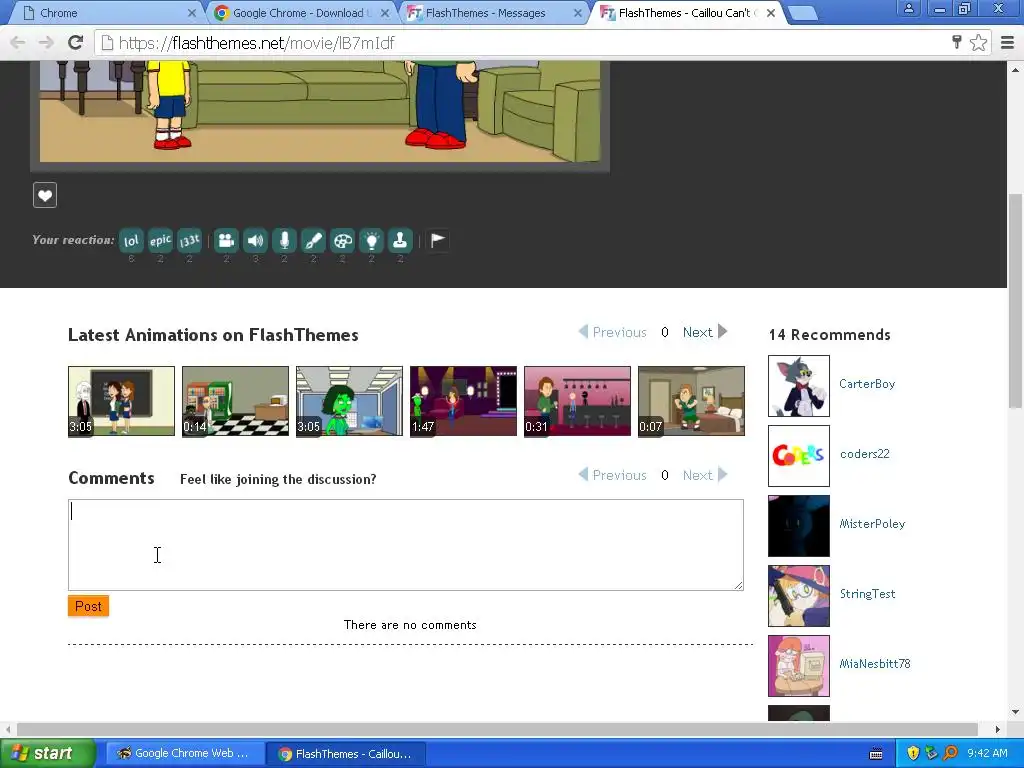Select the speaker sound reaction icon
This screenshot has height=768, width=1024.
(x=255, y=240)
